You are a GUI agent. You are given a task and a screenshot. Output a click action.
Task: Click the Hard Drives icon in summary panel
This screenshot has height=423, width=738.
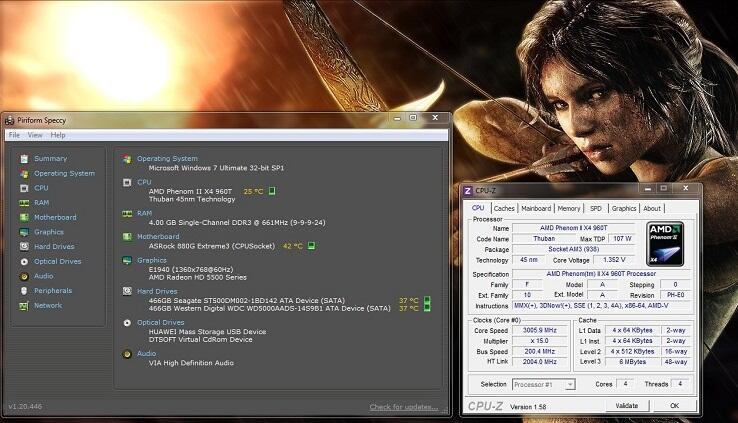[x=127, y=291]
